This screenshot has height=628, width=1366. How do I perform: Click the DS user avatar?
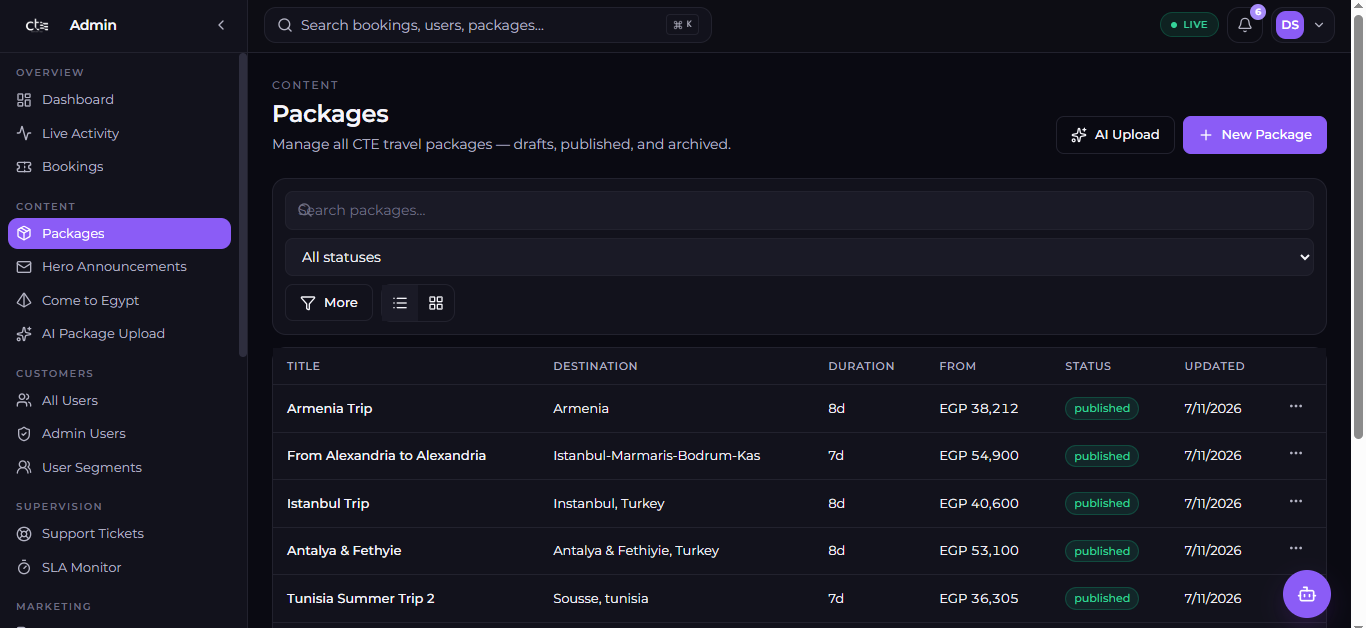coord(1290,25)
